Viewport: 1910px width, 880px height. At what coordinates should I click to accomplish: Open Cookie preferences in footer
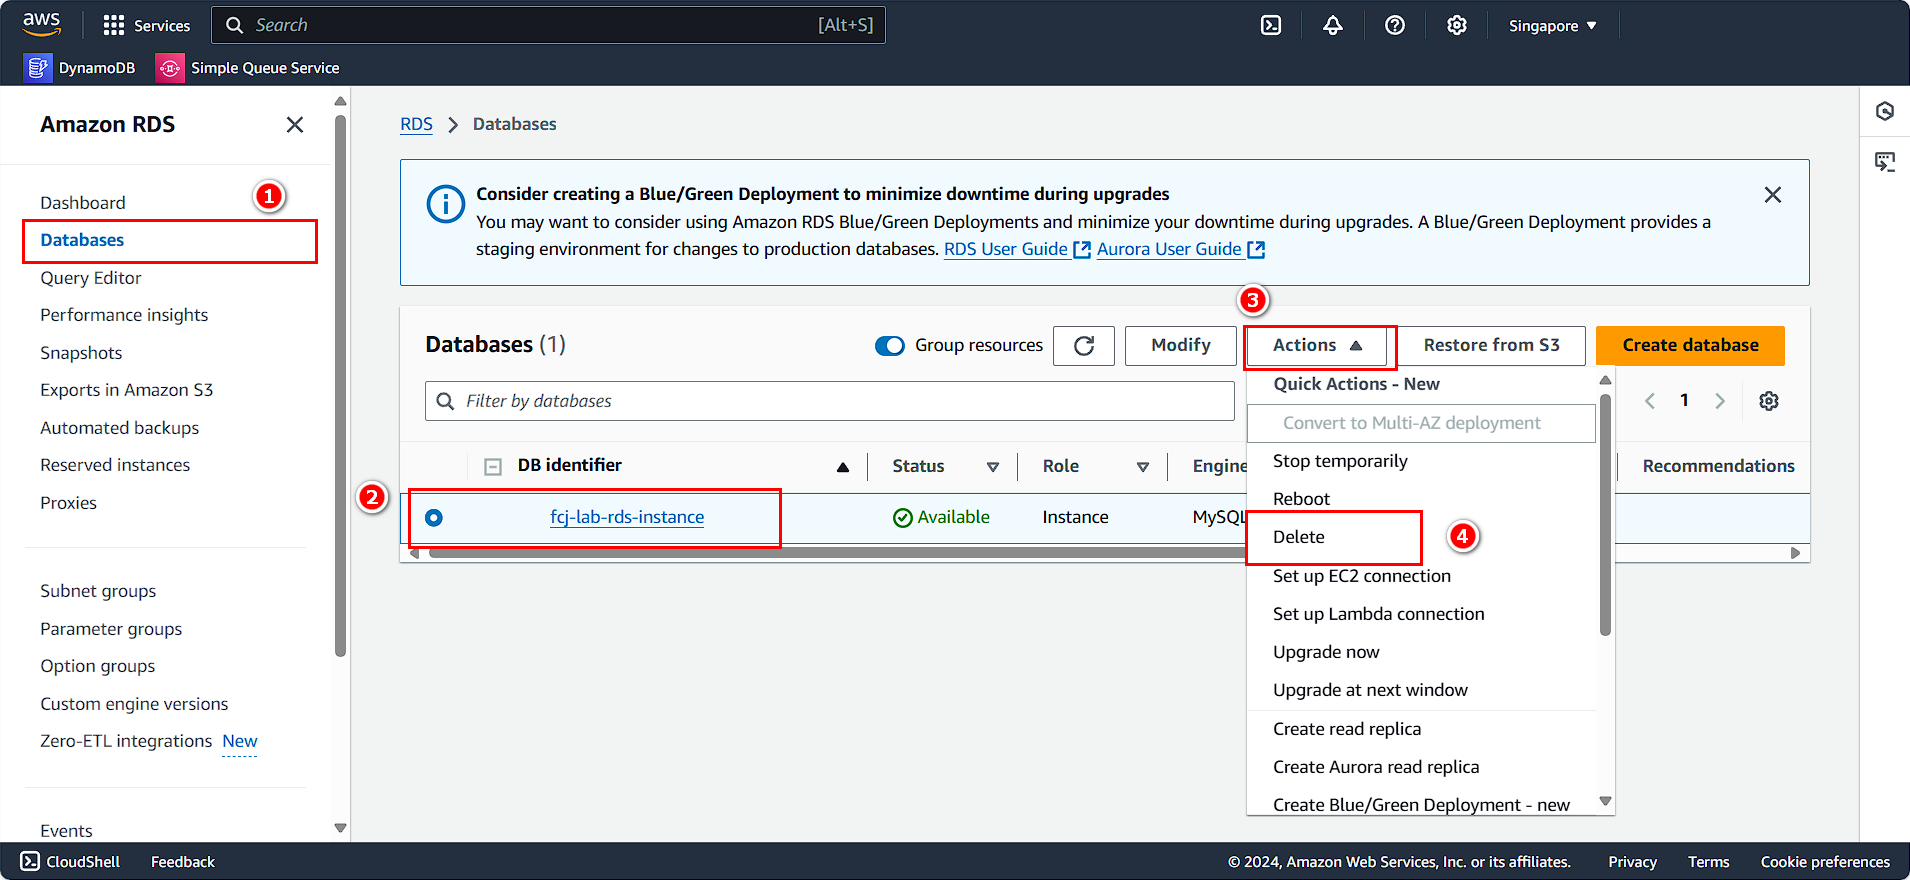pos(1825,862)
